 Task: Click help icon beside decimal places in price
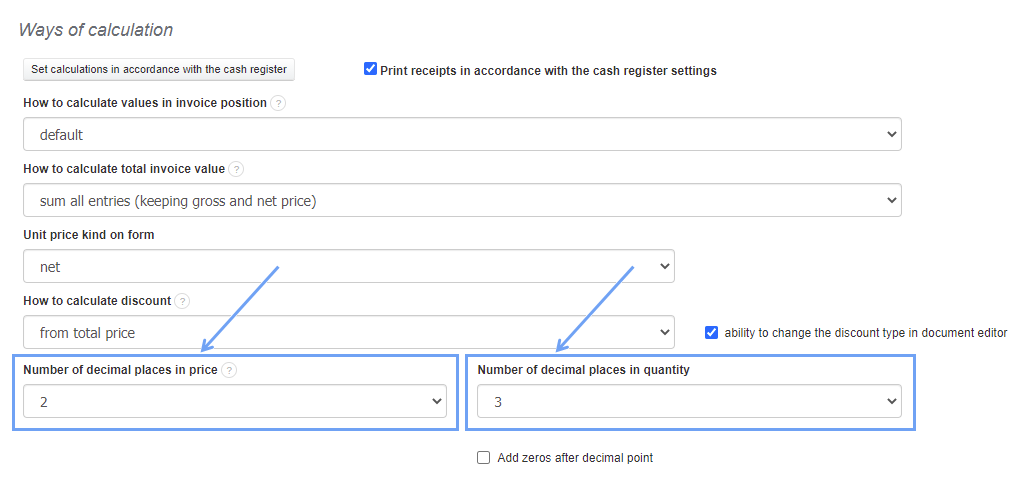[x=229, y=370]
